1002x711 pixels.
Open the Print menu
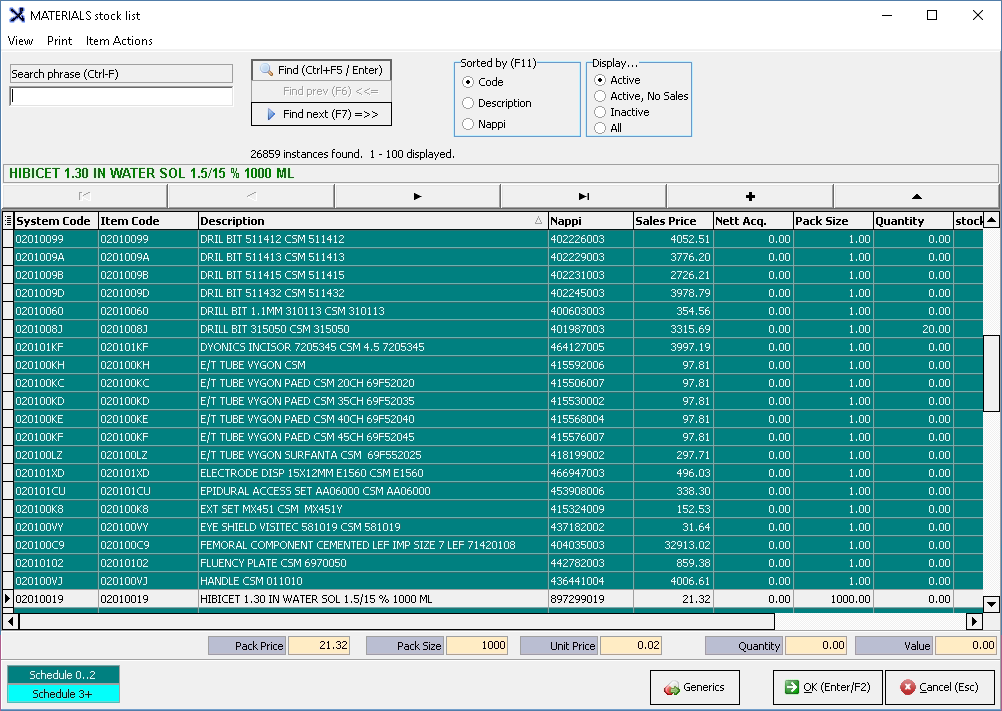59,41
